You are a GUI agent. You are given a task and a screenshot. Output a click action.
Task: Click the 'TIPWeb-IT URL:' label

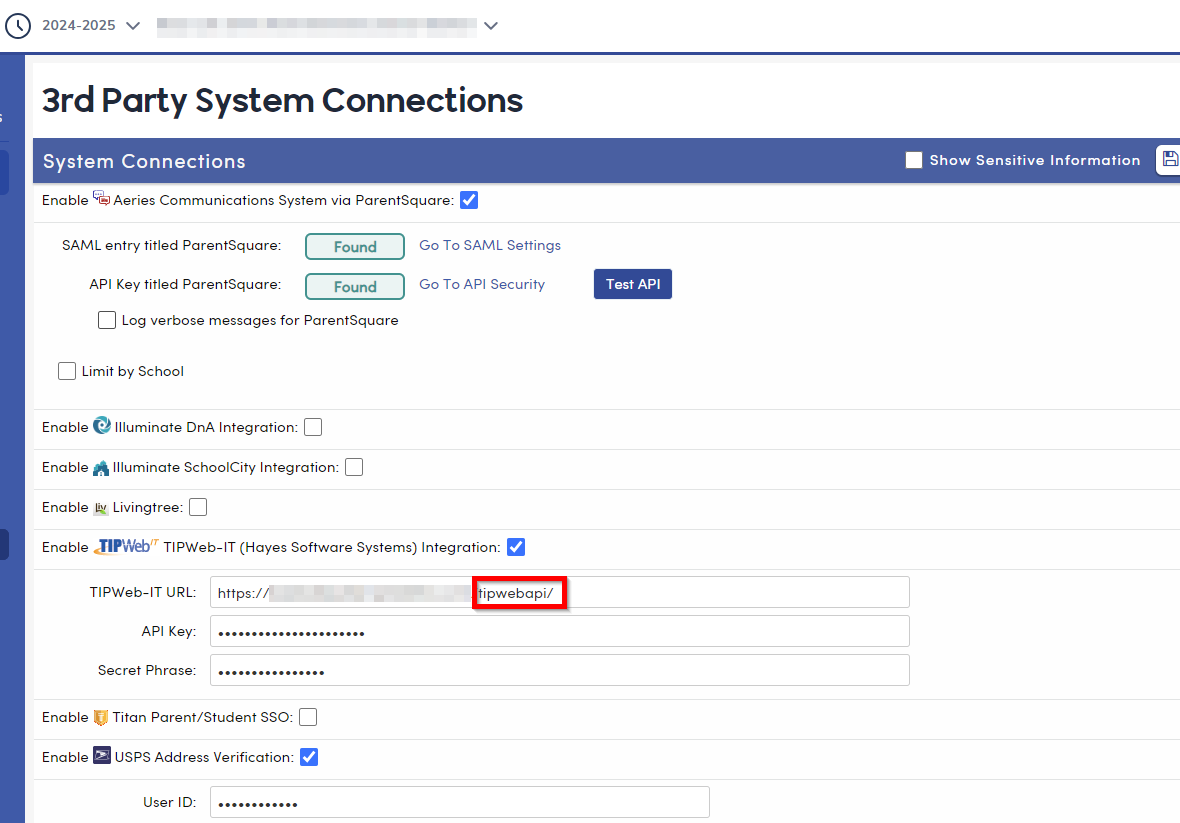(143, 592)
